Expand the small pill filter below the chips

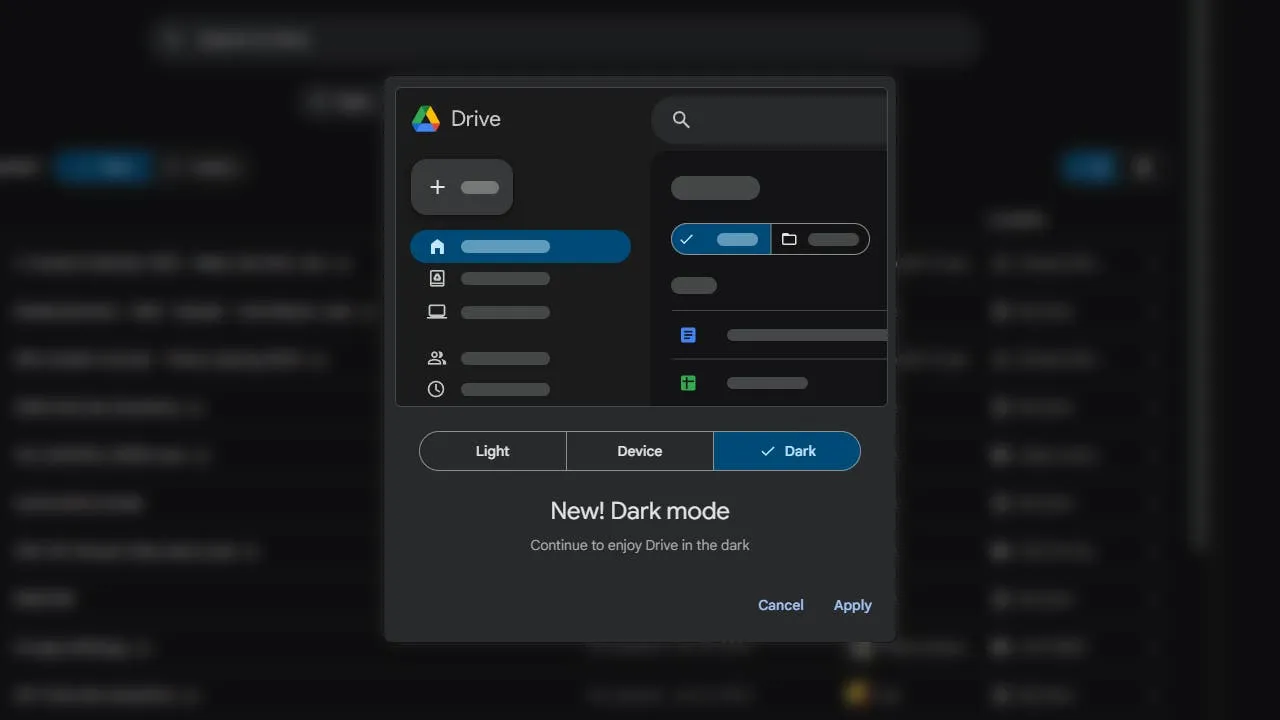pyautogui.click(x=694, y=285)
